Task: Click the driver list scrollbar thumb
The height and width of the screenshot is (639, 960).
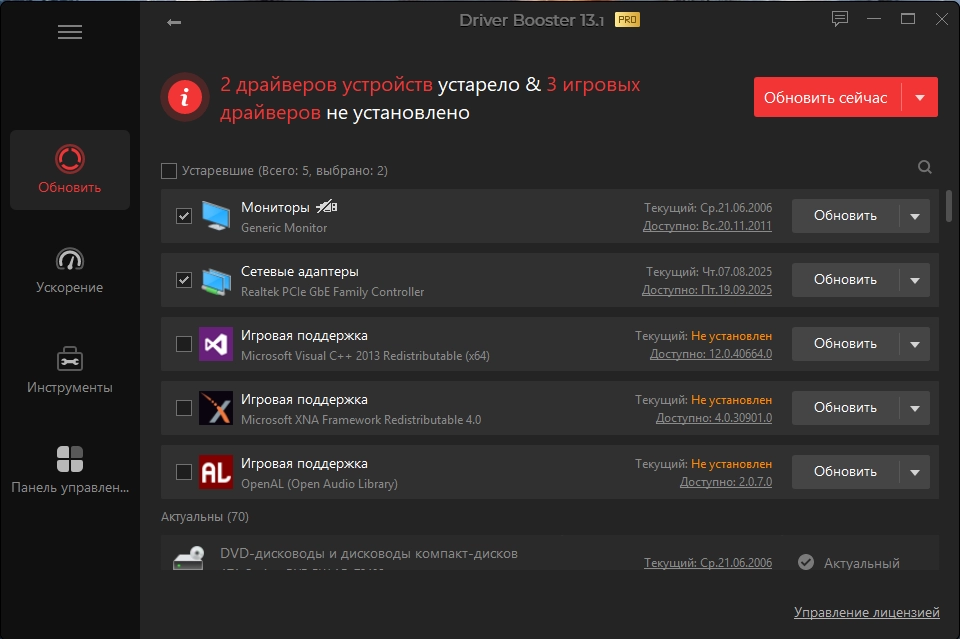Action: point(949,206)
